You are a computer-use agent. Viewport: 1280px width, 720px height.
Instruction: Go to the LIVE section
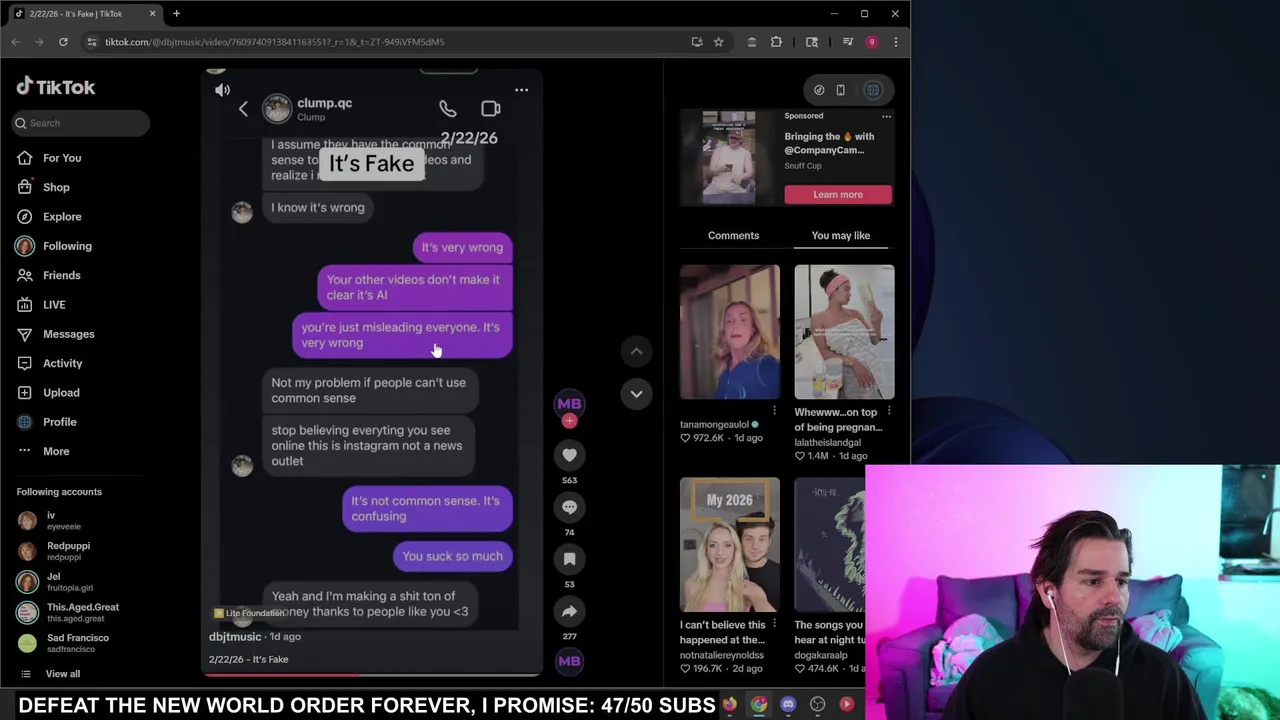pyautogui.click(x=54, y=304)
